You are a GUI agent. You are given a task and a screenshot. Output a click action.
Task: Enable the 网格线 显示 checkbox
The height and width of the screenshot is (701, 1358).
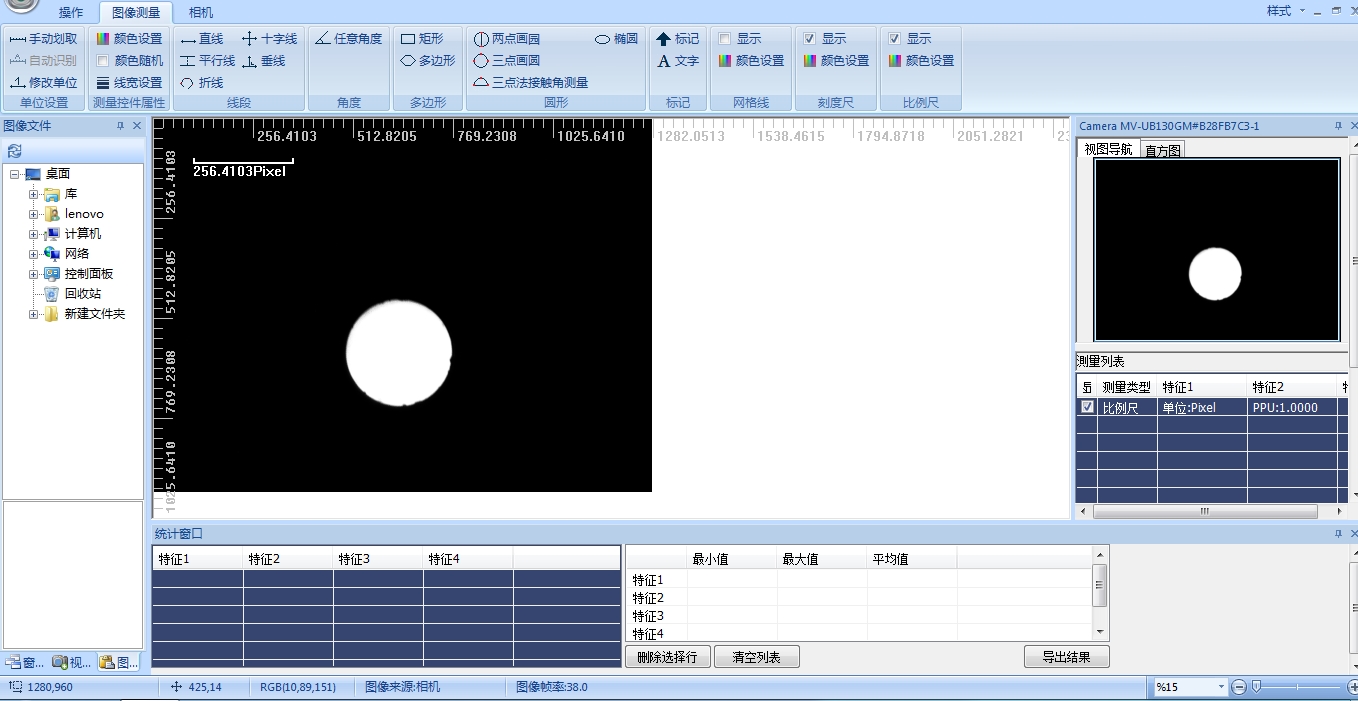[x=725, y=39]
